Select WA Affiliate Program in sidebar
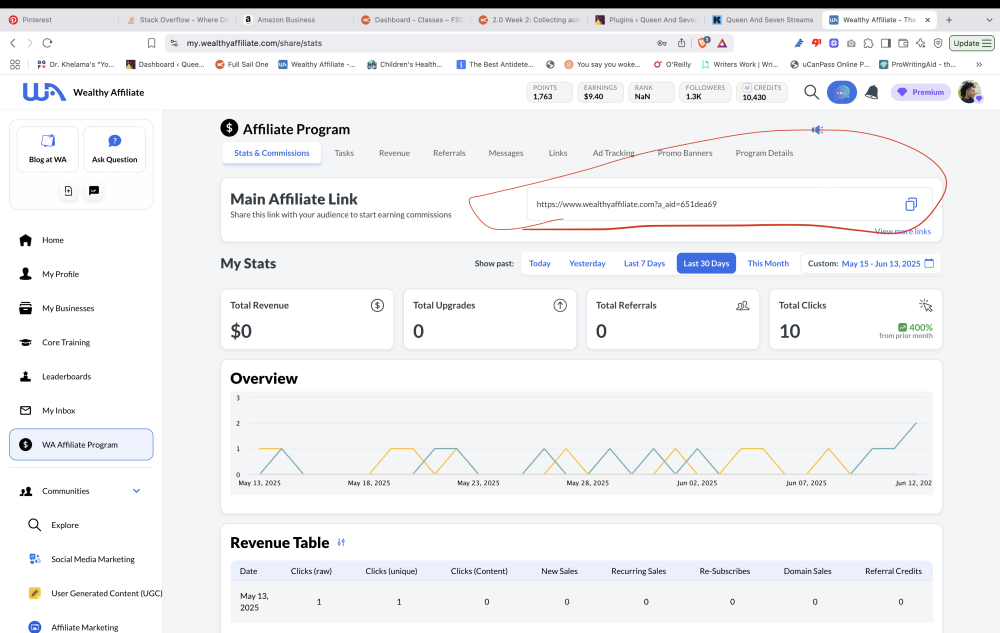 pos(81,444)
